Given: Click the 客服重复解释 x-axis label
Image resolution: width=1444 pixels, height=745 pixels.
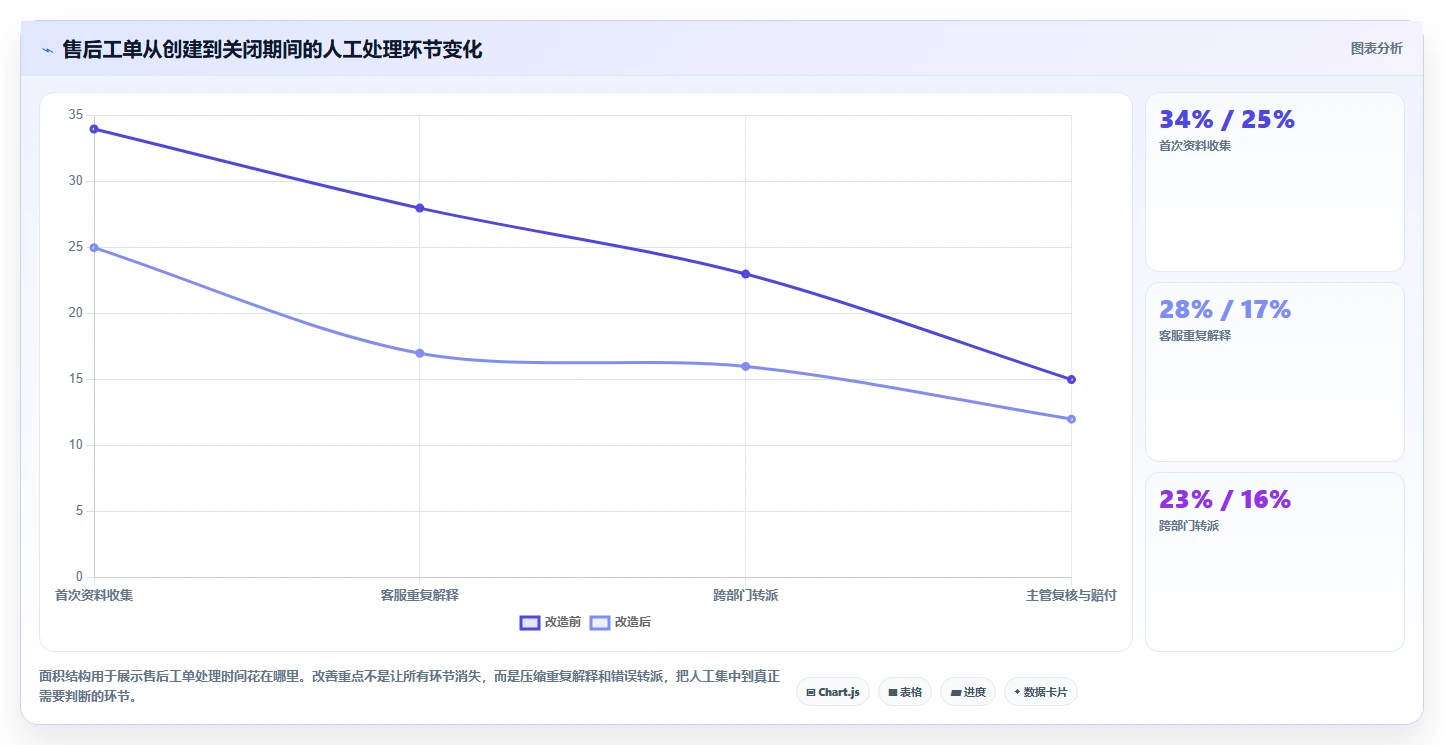Looking at the screenshot, I should click(420, 595).
